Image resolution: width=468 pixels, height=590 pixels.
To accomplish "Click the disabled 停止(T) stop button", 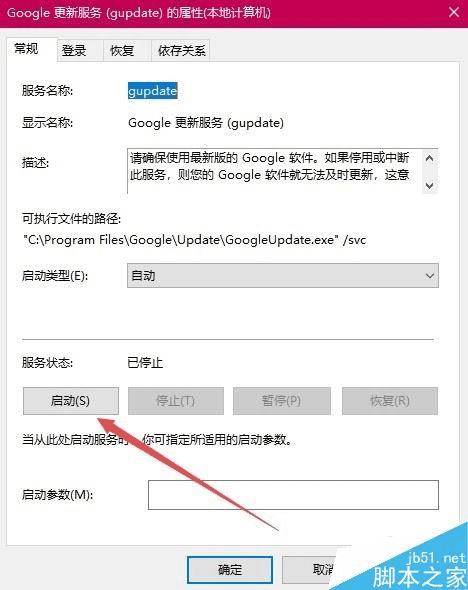I will pos(176,401).
